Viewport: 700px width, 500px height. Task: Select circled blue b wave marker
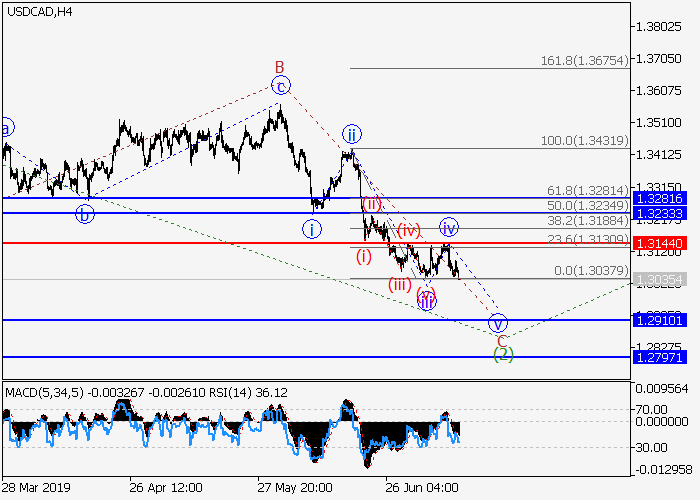pyautogui.click(x=86, y=213)
